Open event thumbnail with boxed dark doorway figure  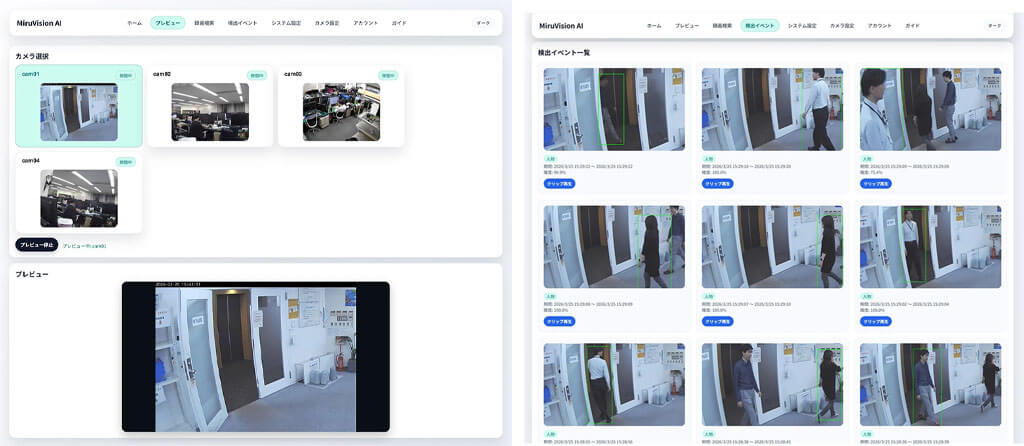(614, 109)
